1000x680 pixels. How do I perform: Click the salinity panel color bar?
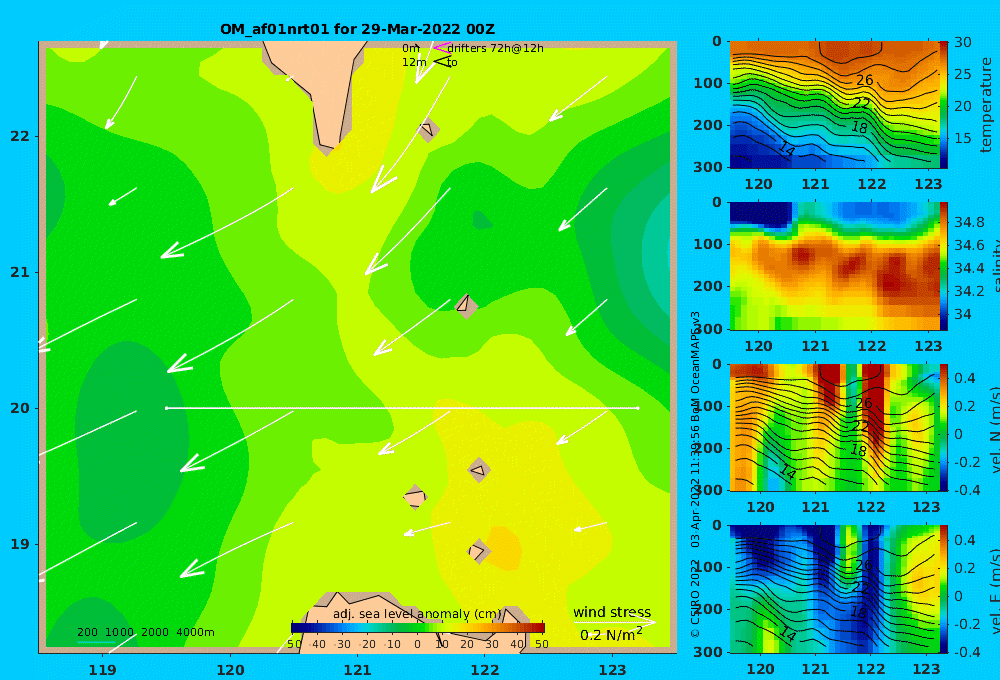coord(943,266)
